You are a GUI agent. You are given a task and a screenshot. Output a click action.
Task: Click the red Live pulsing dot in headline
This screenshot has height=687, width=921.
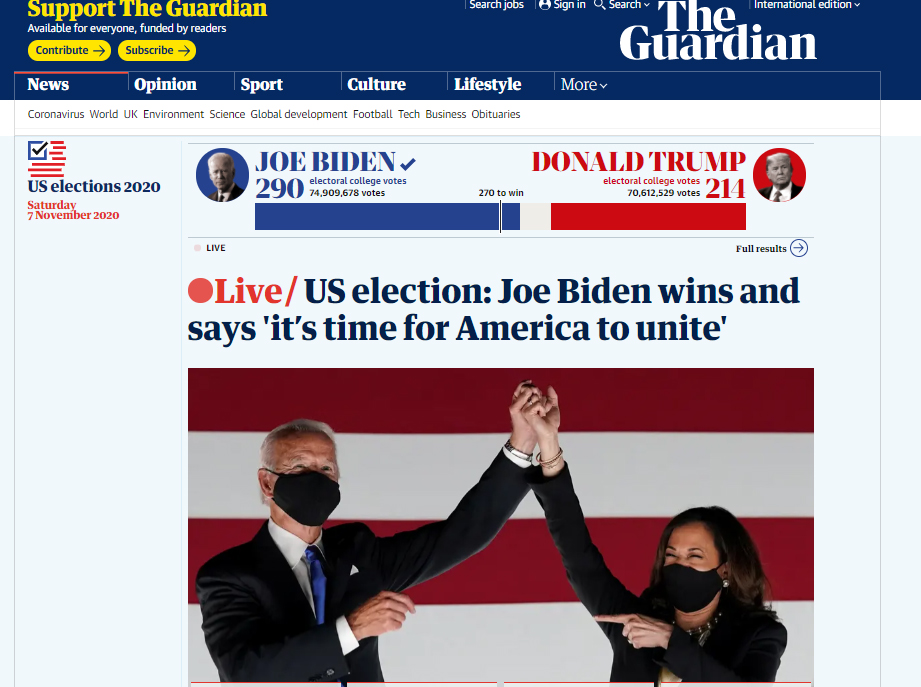pos(200,292)
